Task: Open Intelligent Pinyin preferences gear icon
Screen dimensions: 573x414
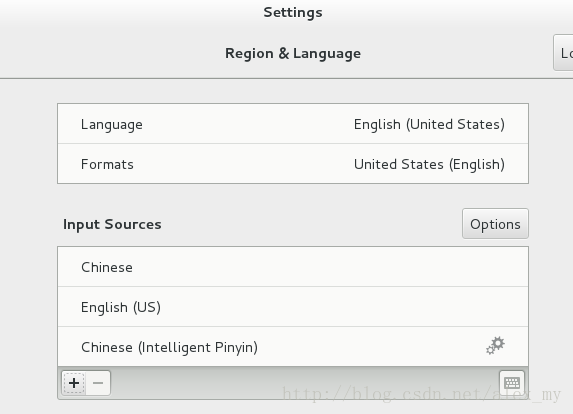Action: (495, 346)
